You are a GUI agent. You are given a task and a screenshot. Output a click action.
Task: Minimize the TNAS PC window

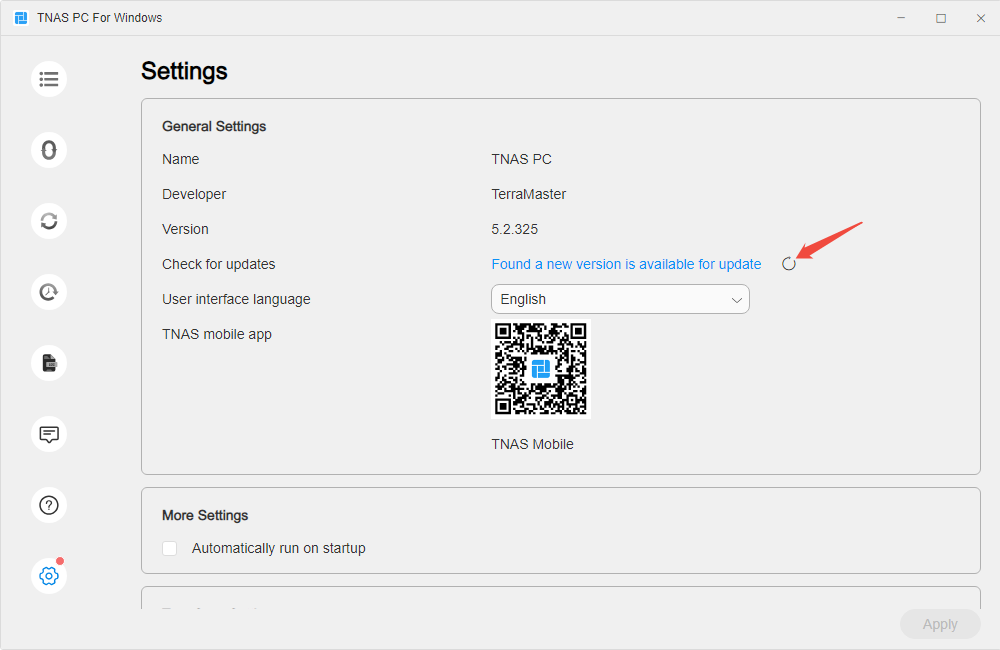(x=901, y=18)
